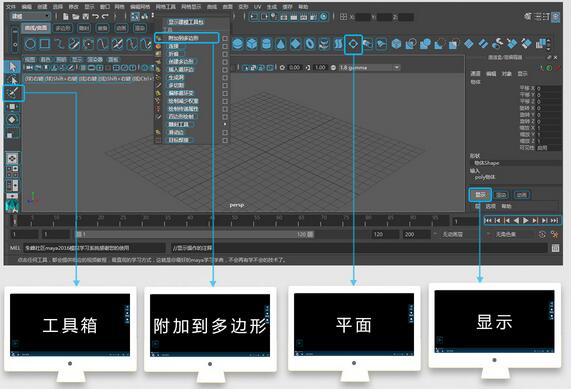Click play backward in playback controls

516,220
